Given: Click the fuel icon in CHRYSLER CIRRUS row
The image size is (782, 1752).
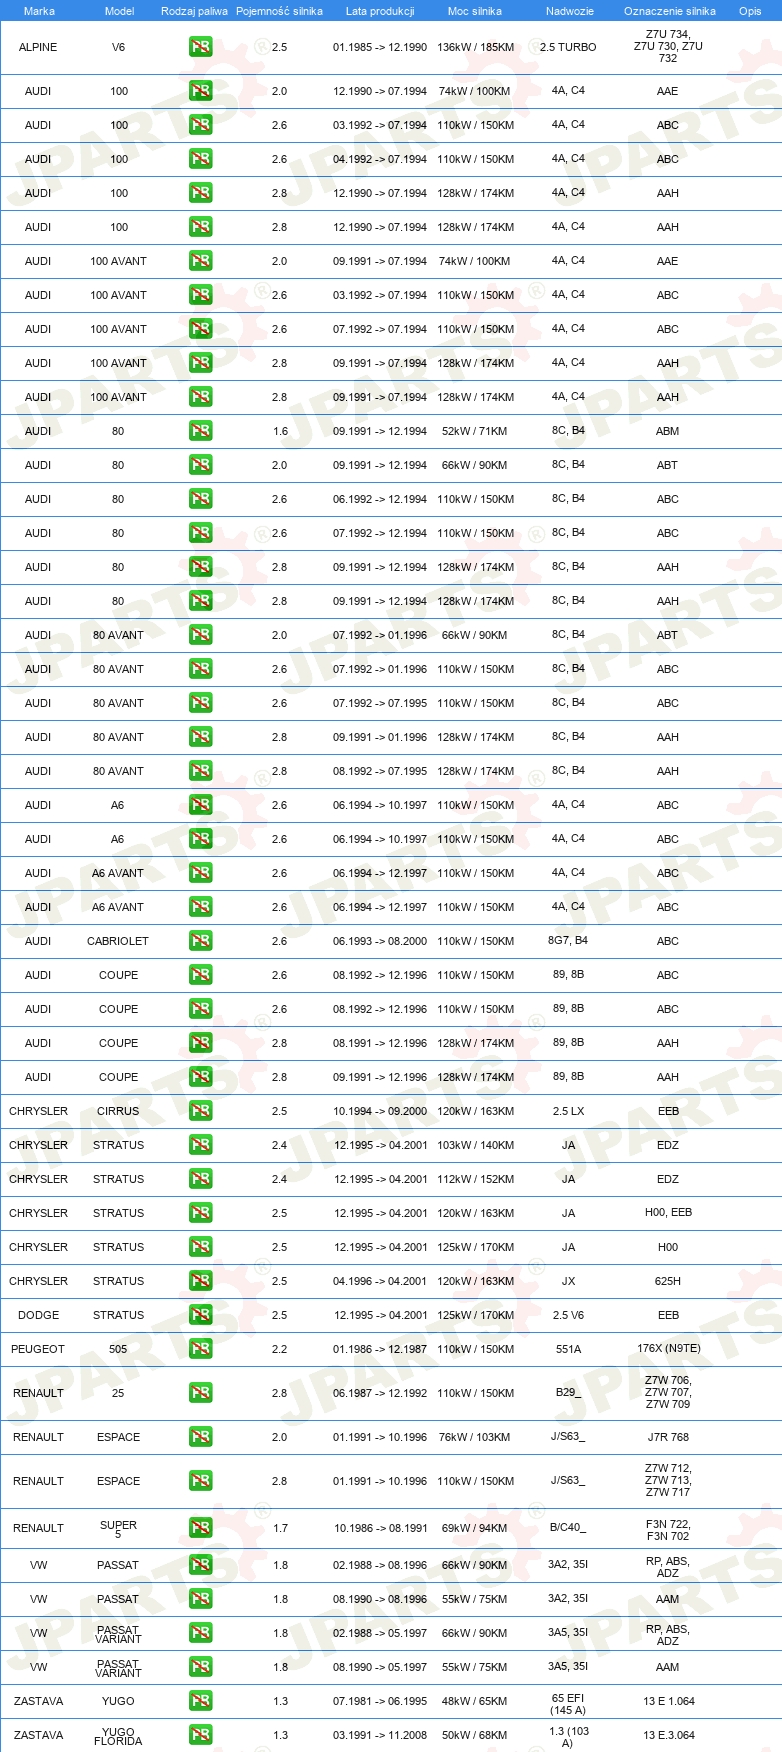Looking at the screenshot, I should click(201, 1111).
